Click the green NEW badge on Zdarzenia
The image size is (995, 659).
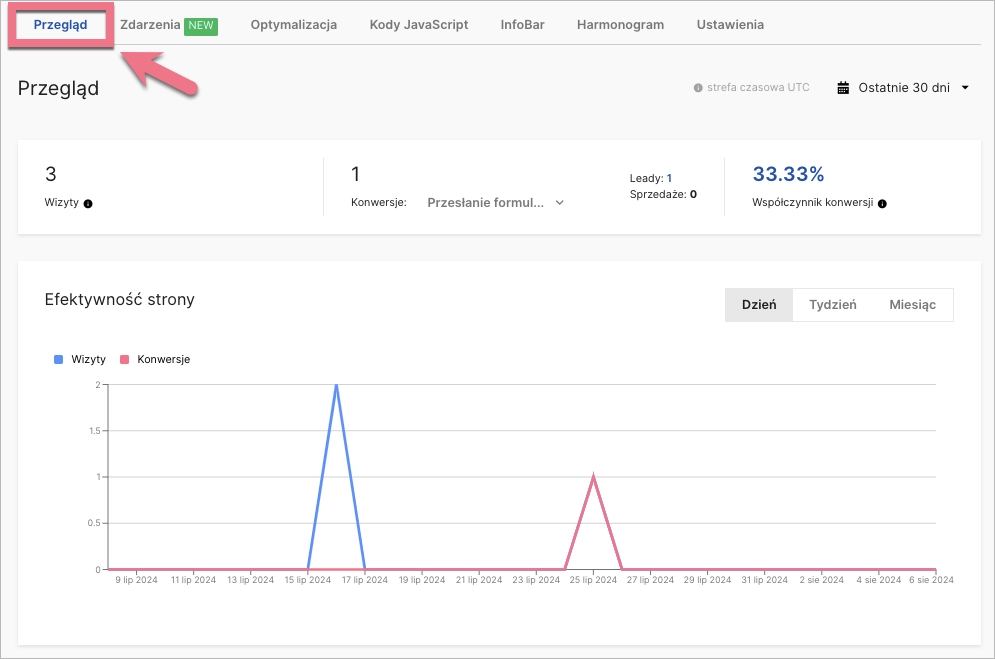(x=200, y=23)
